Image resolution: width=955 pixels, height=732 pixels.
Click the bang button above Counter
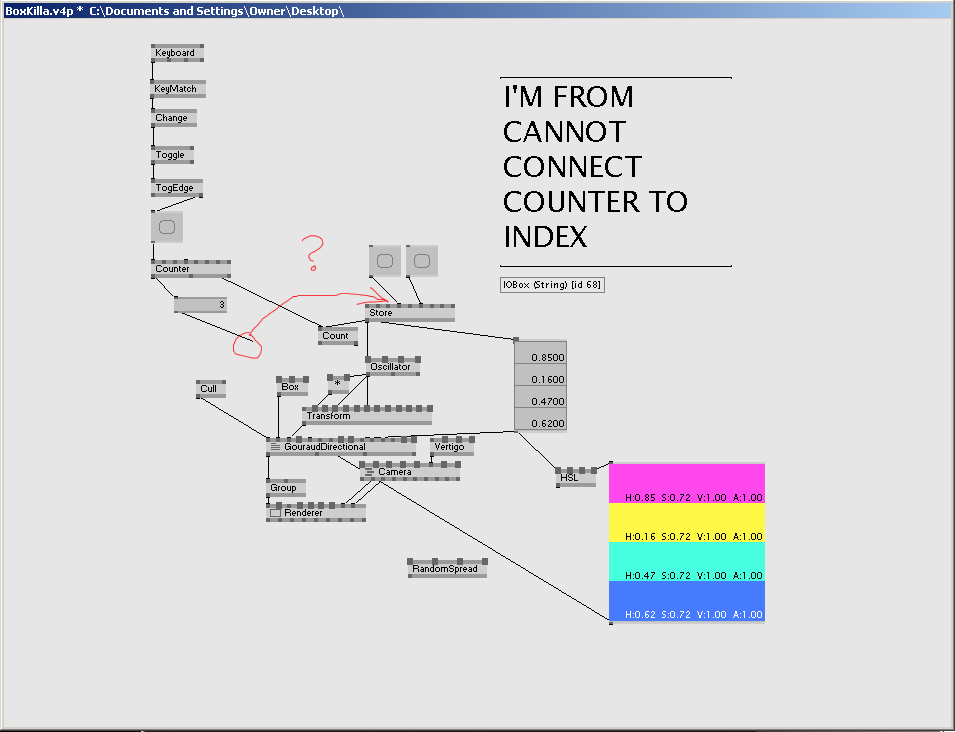pyautogui.click(x=167, y=227)
